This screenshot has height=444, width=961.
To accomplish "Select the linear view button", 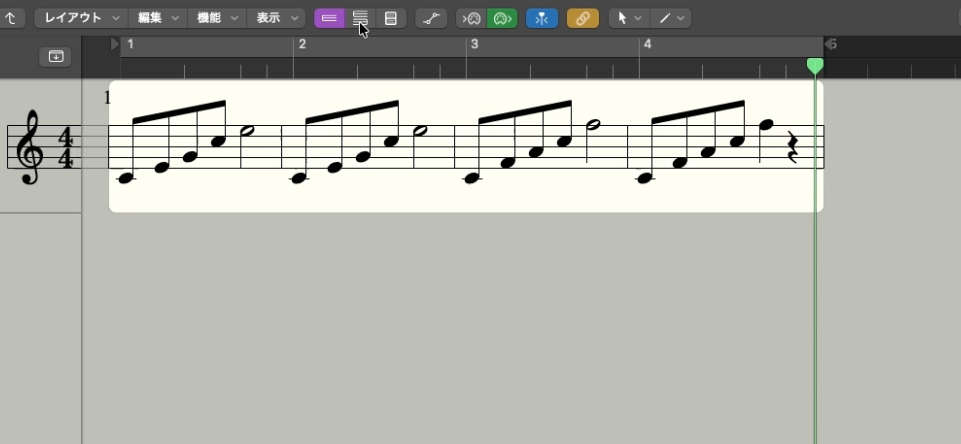I will [328, 18].
